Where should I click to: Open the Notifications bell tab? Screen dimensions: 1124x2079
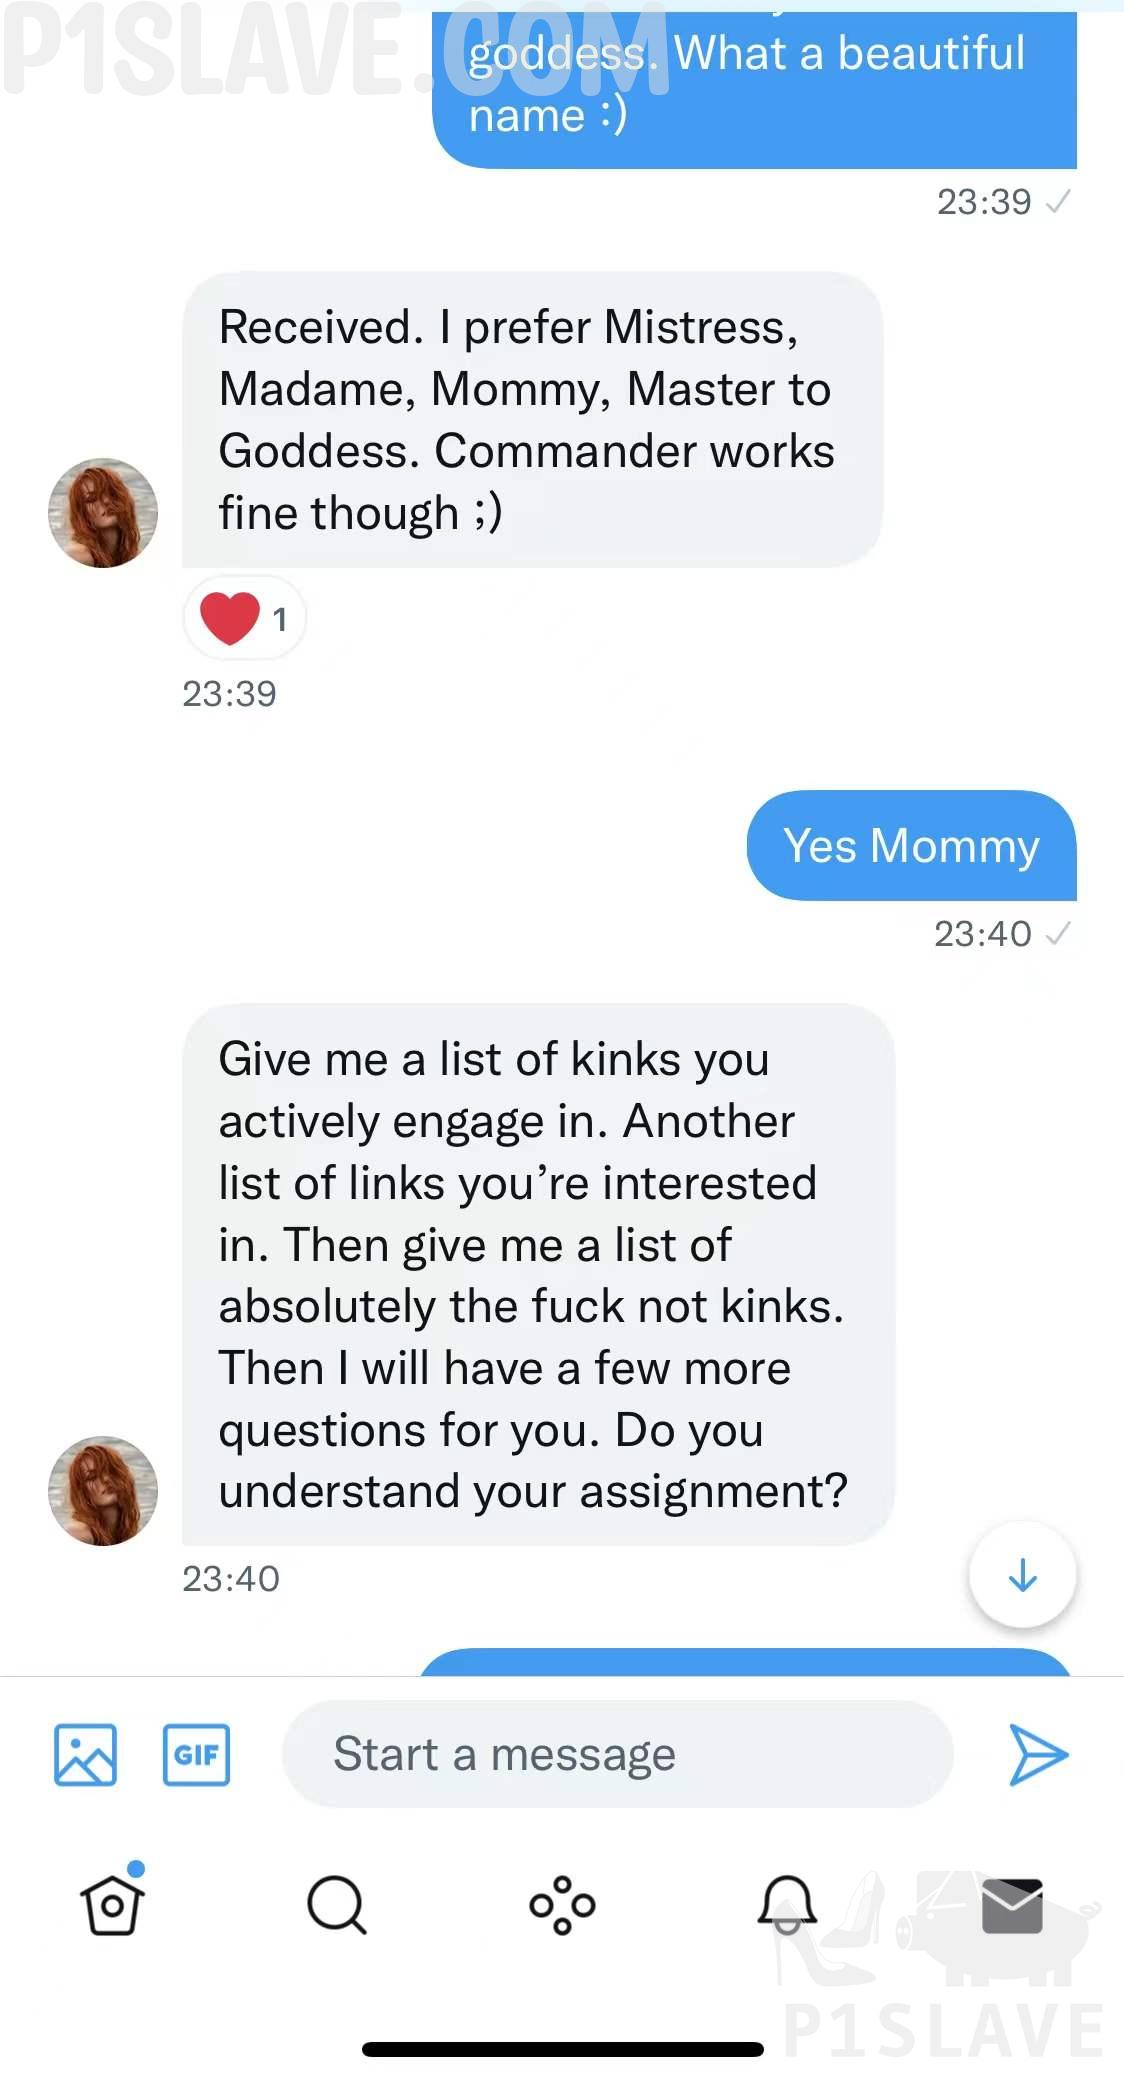tap(787, 1904)
